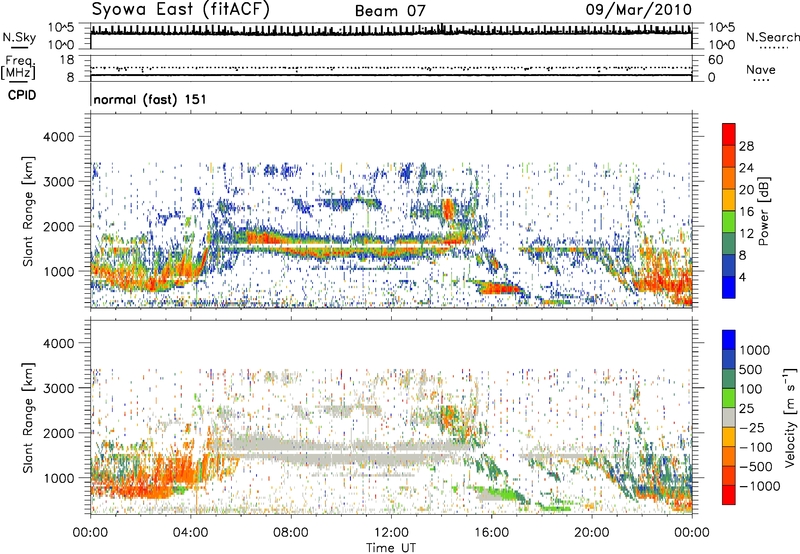Click the '20:00' time axis tick label
Viewport: 800px width, 554px height.
[591, 533]
